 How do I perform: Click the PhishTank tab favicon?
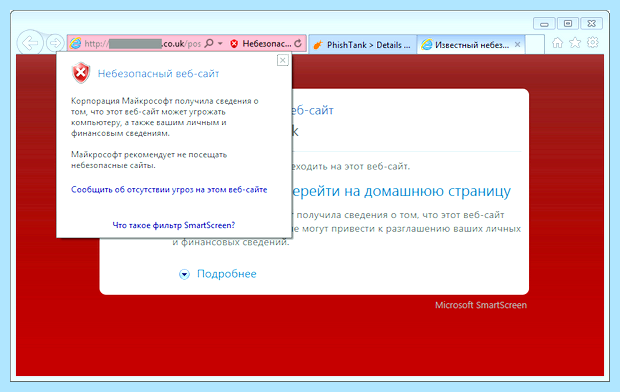(x=318, y=45)
